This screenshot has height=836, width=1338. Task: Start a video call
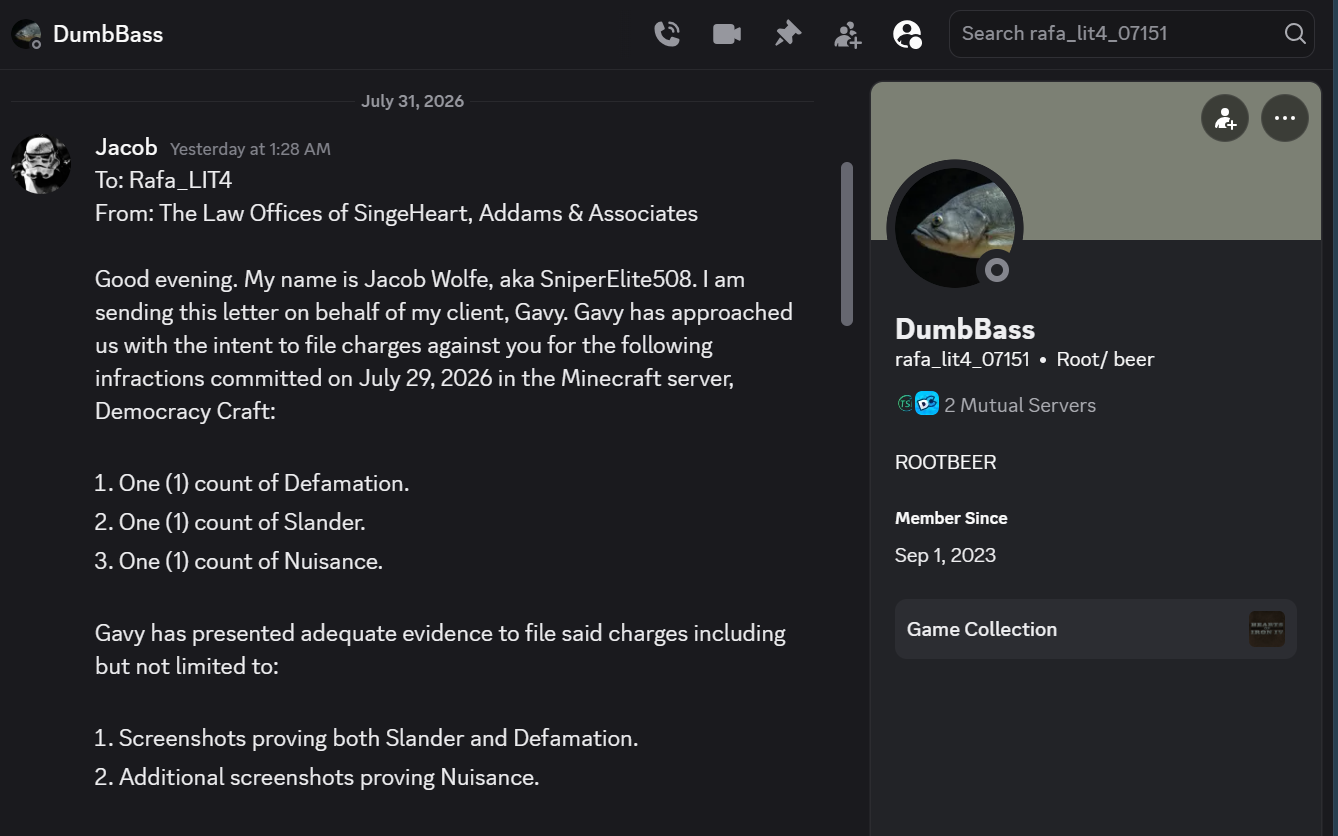[727, 34]
